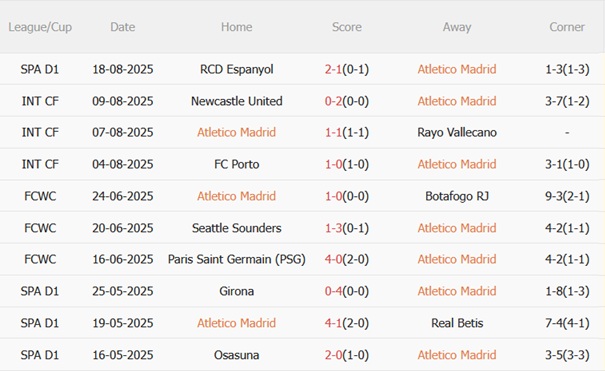Click the League/Cup column header
Image resolution: width=605 pixels, height=371 pixels.
coord(40,27)
